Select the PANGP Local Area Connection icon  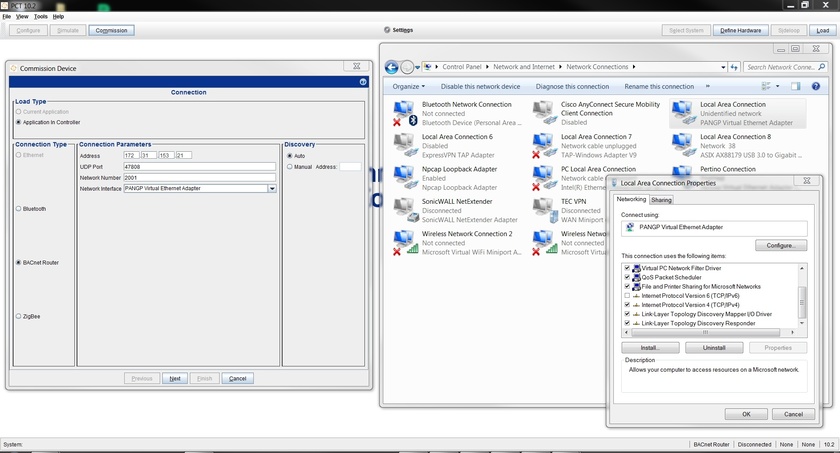pos(683,114)
